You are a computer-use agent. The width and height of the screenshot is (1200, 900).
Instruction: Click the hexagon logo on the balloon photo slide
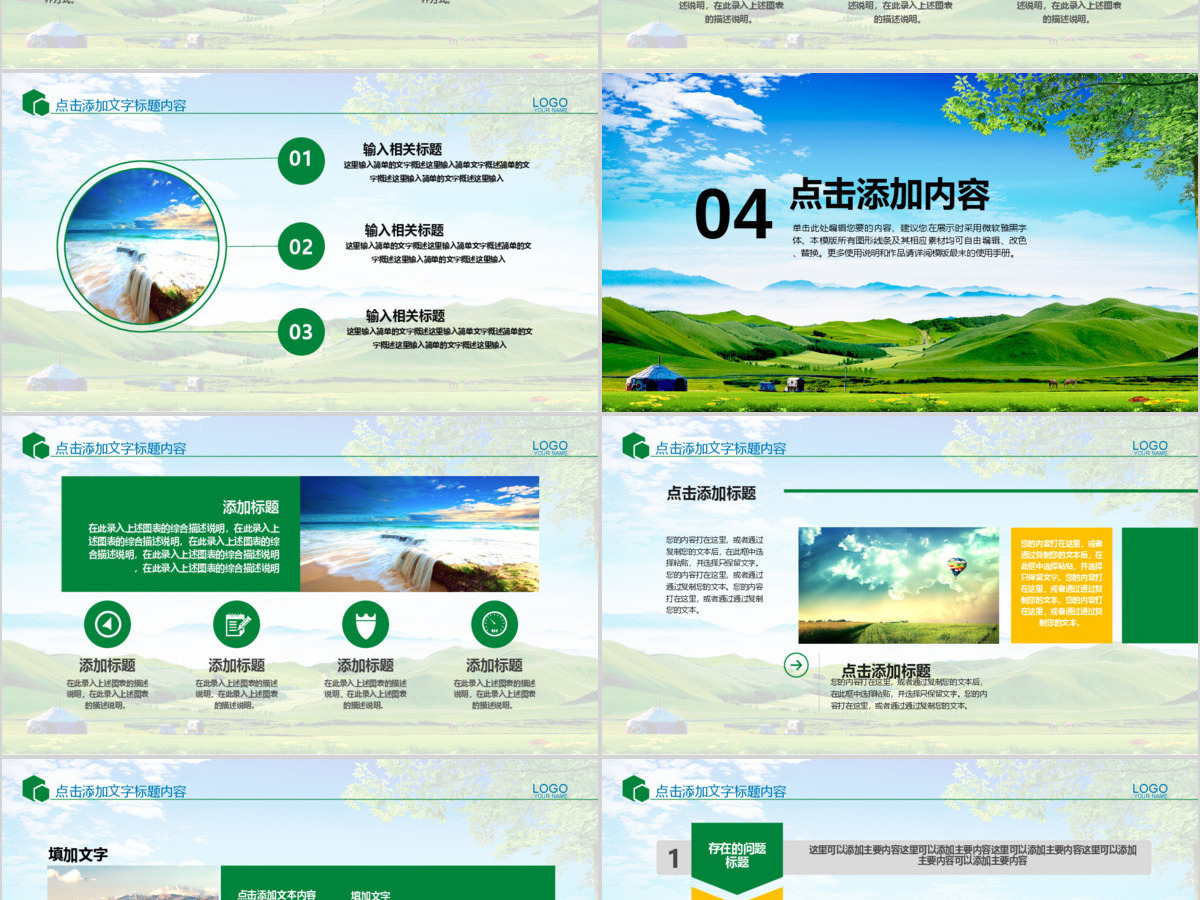click(x=636, y=446)
